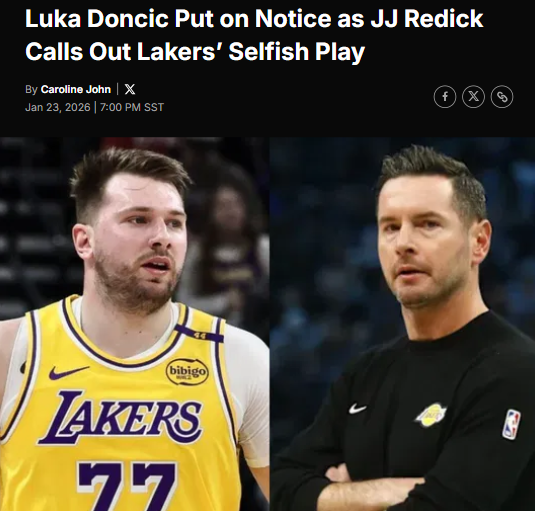The image size is (535, 511).
Task: Share the article on Facebook
Action: (x=445, y=97)
